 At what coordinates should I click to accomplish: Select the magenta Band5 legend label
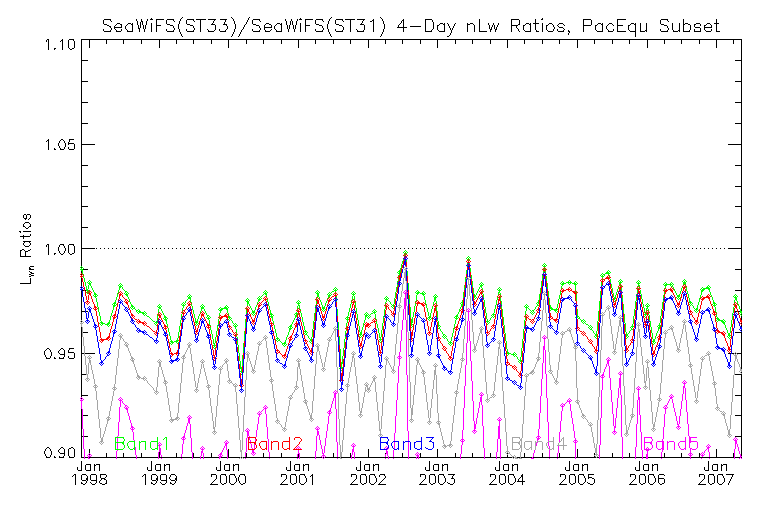coord(671,444)
